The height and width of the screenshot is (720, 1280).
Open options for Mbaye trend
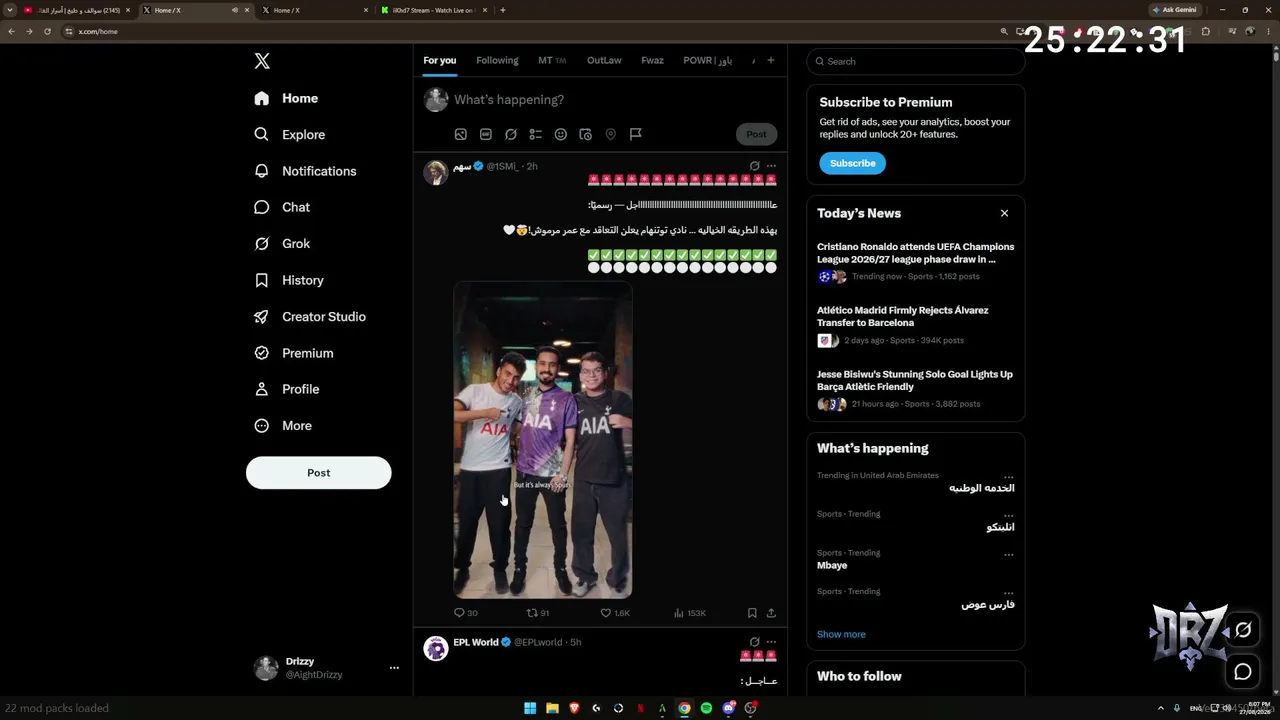[1008, 553]
